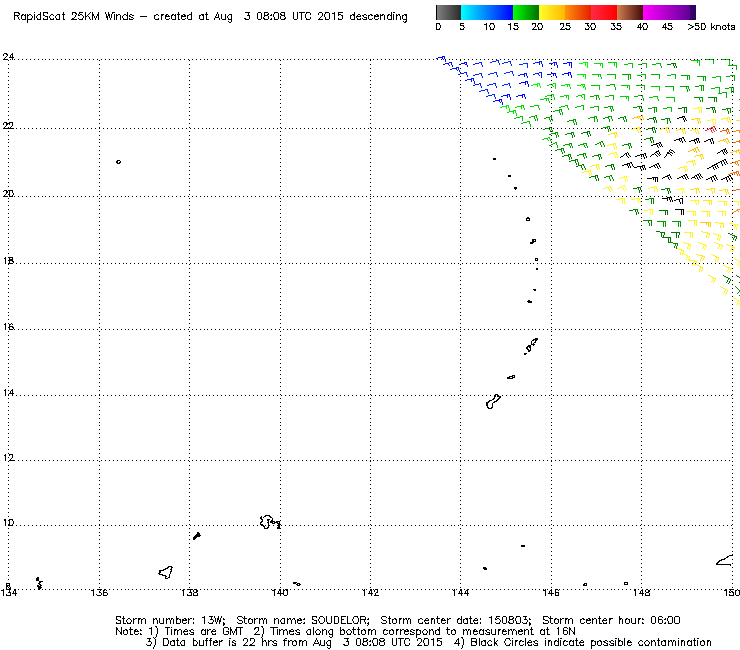Click the 'RapidScat 25KM Winds' title text

coord(74,17)
